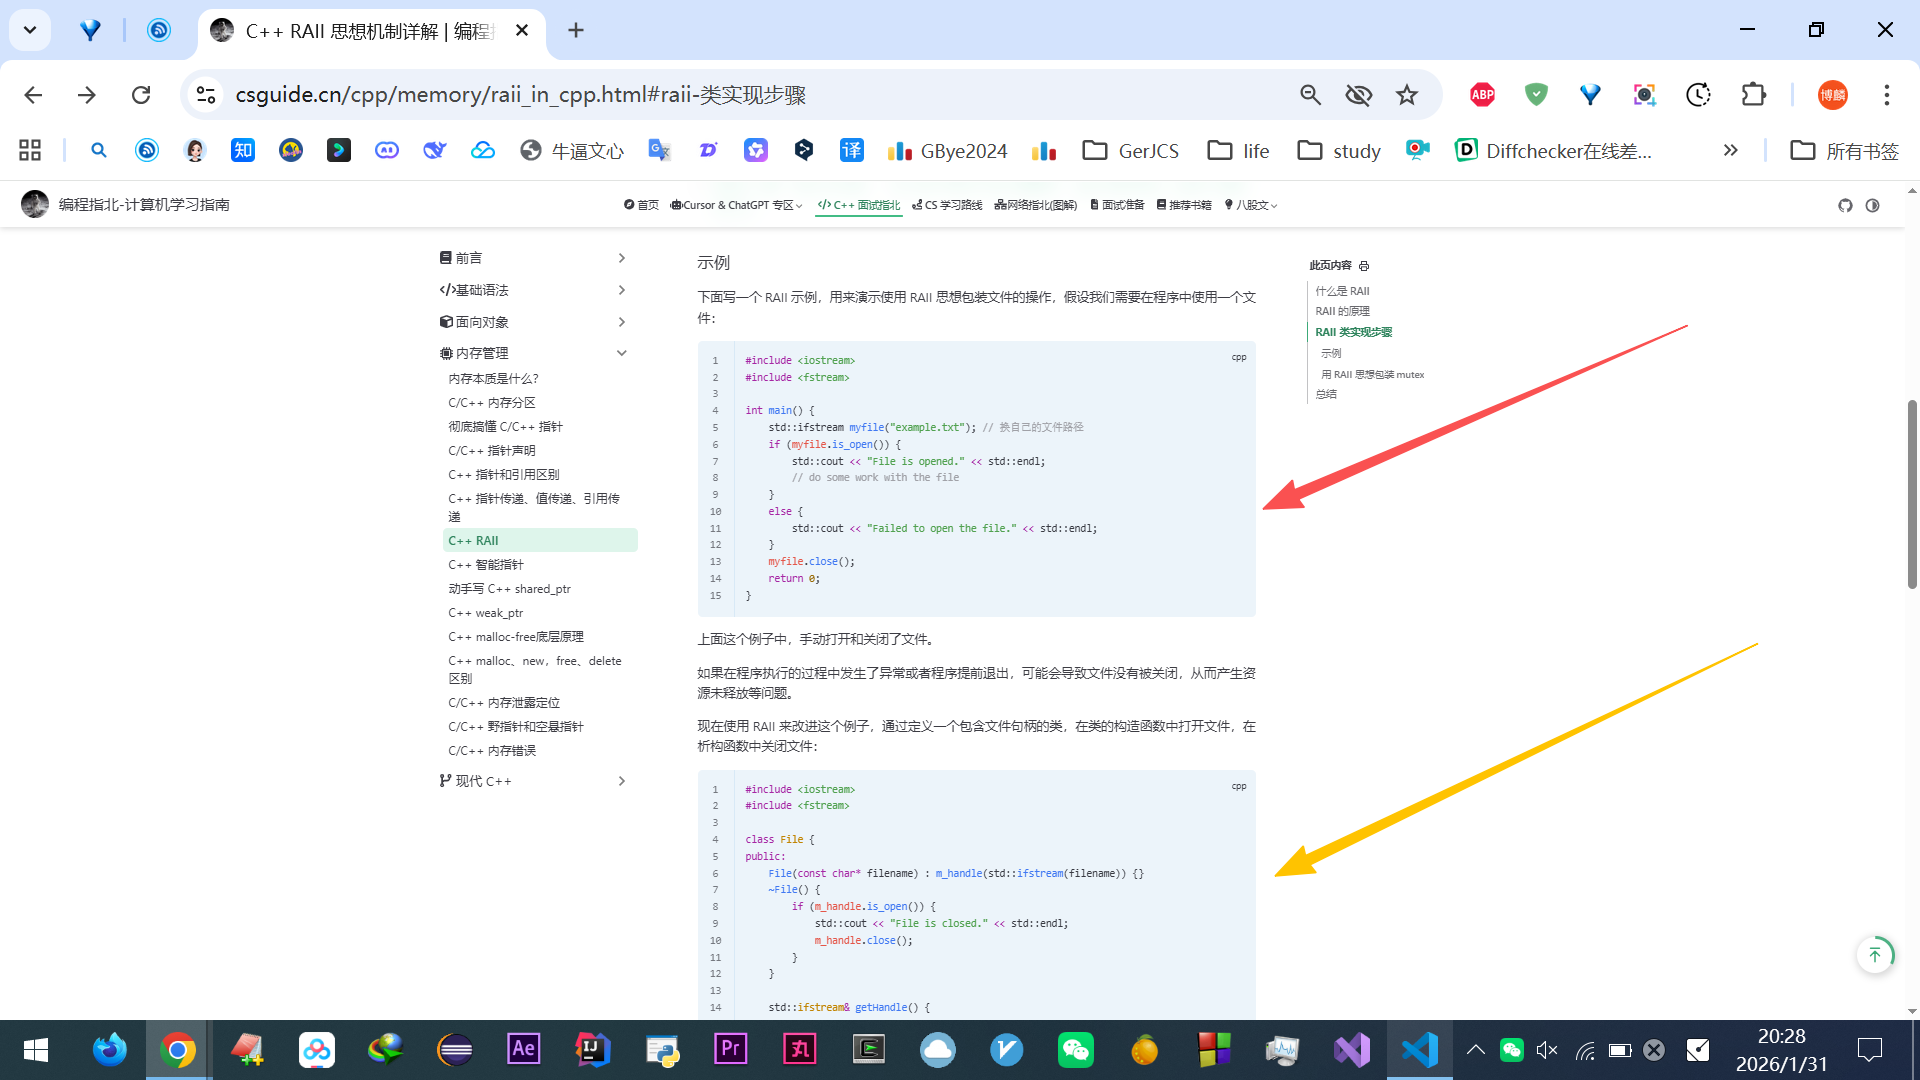Open the GitHub repository icon
The image size is (1920, 1080).
click(1845, 205)
